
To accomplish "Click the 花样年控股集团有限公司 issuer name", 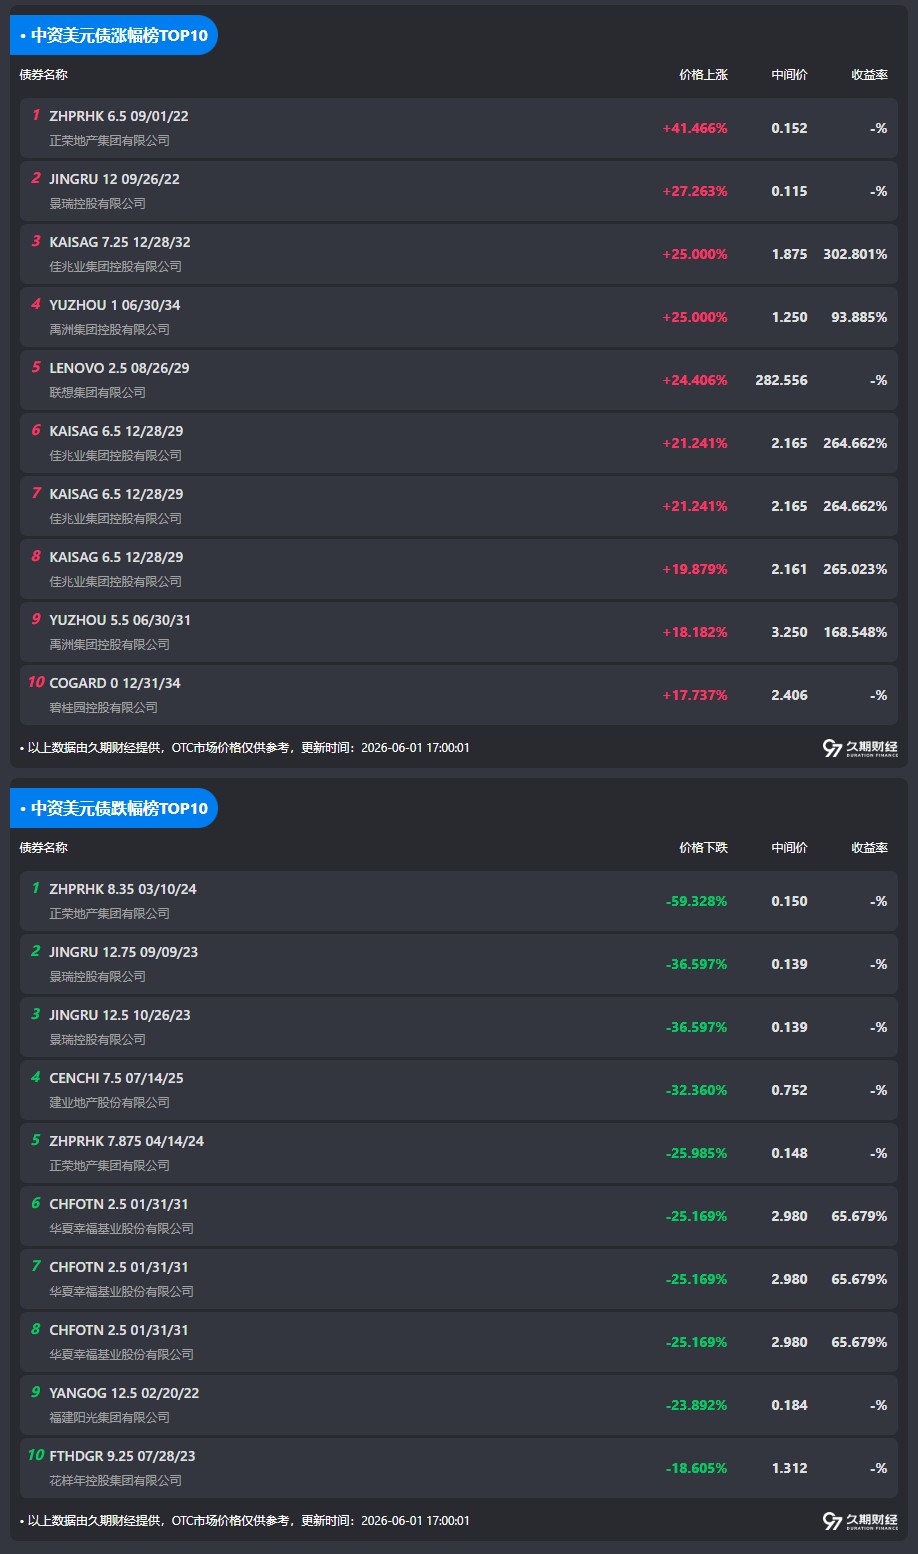I will 116,1481.
